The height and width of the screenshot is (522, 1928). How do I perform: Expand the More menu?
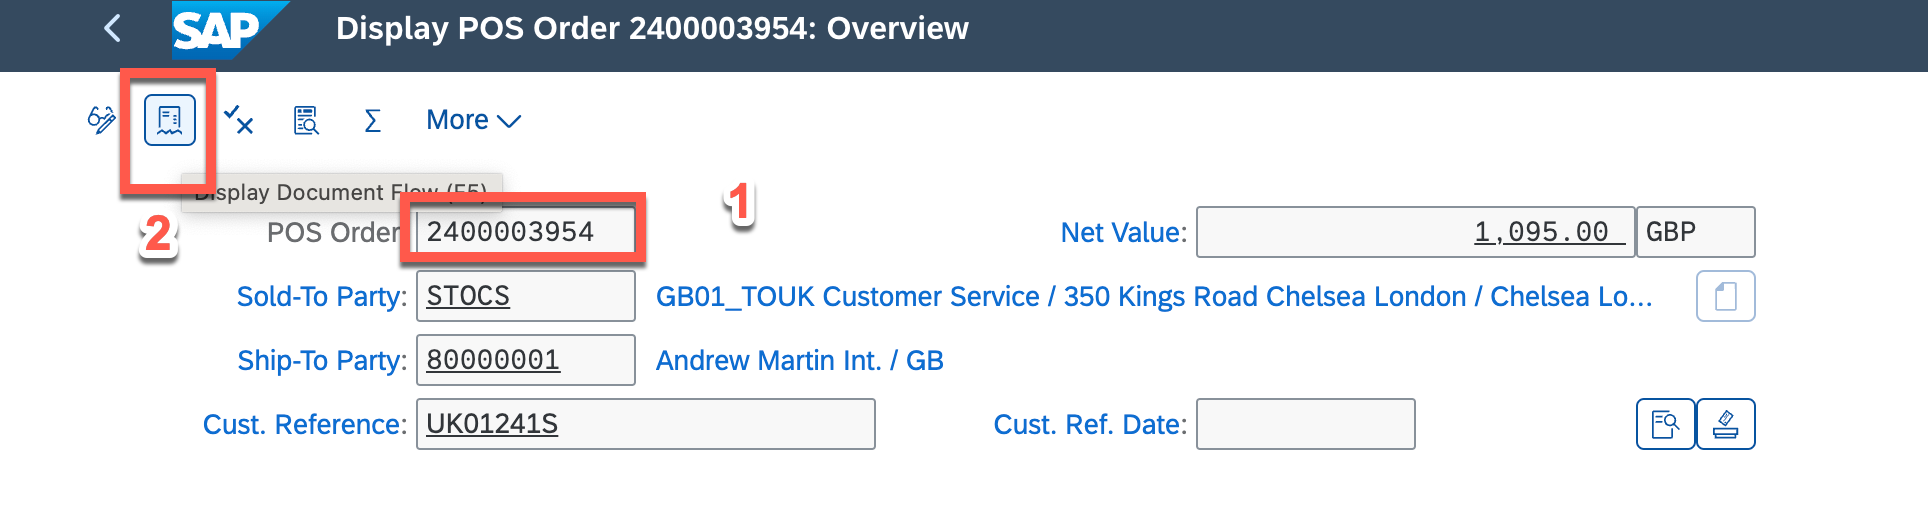coord(473,120)
